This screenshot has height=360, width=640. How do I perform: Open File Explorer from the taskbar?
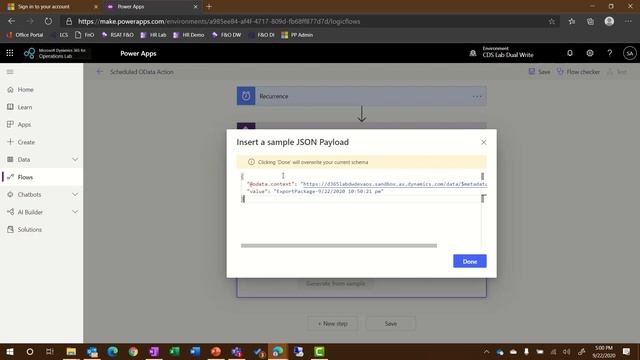coord(71,351)
